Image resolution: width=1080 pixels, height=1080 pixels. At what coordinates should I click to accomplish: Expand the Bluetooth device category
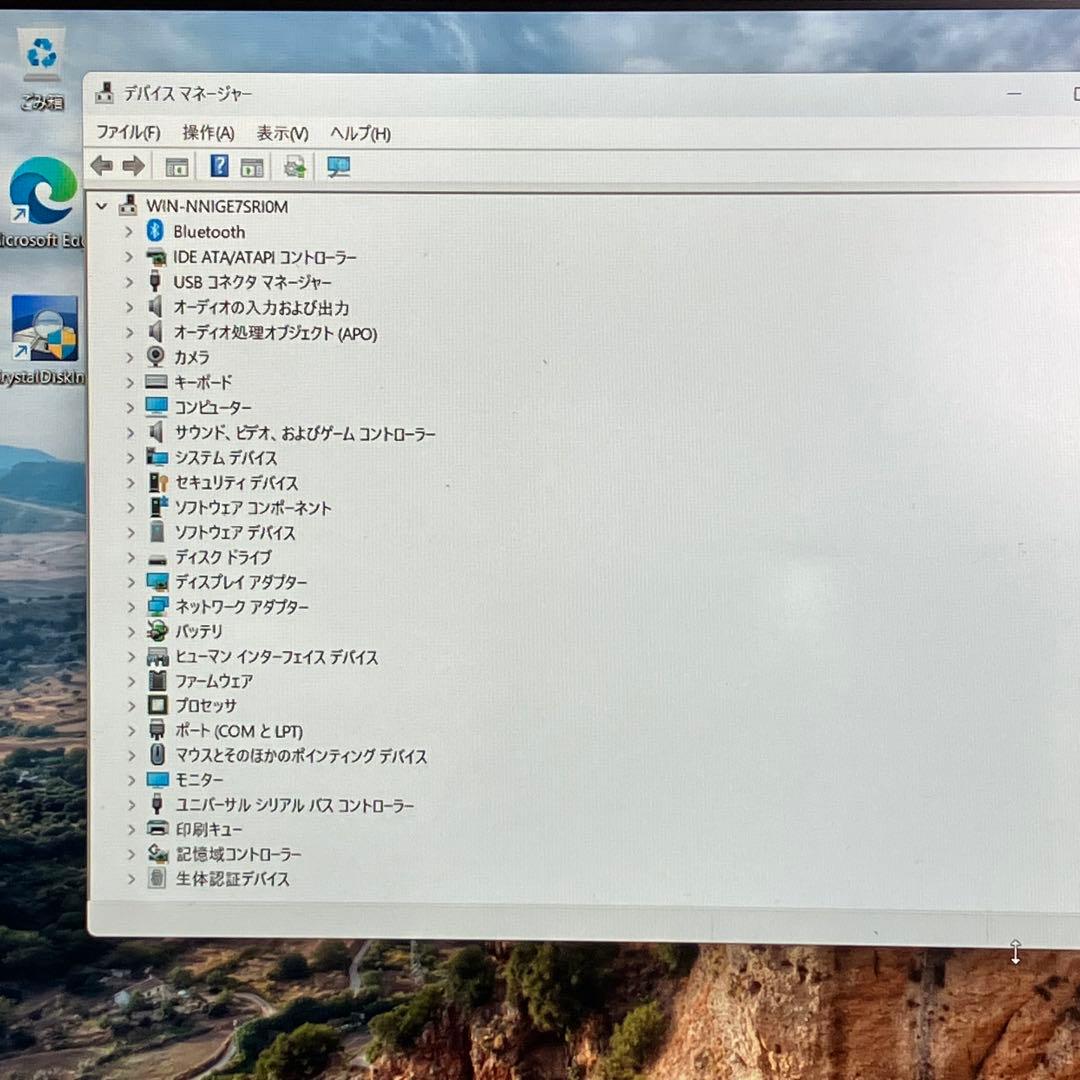(128, 231)
